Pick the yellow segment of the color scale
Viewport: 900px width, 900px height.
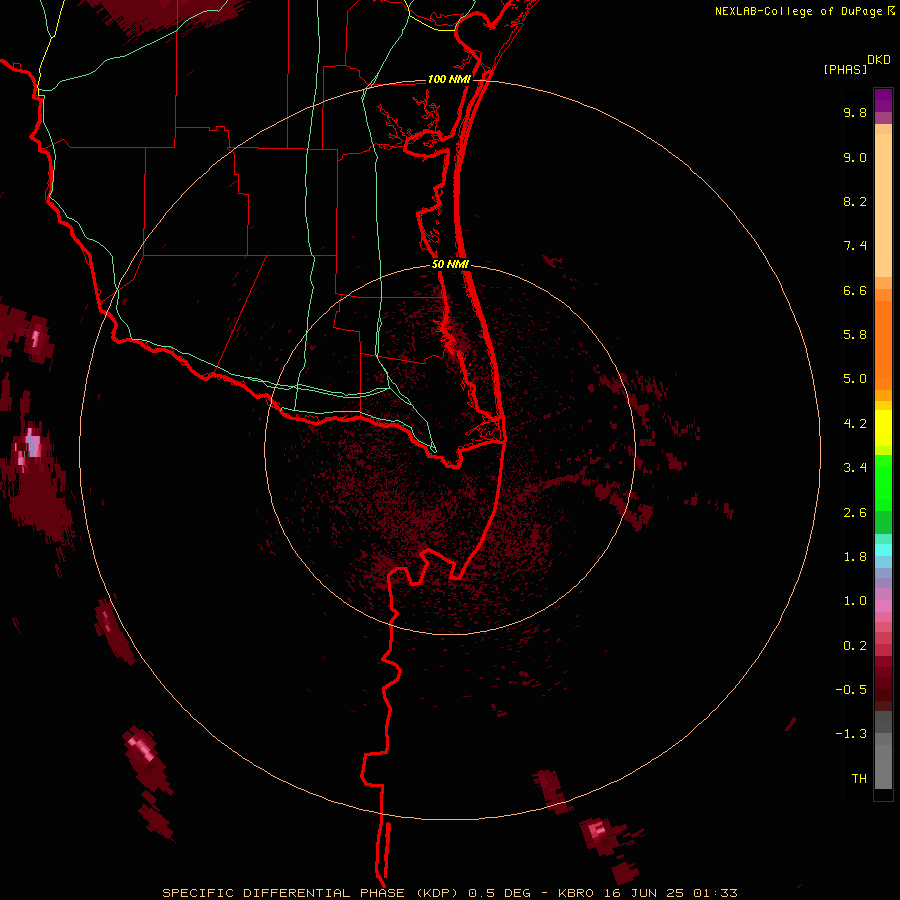pos(883,428)
